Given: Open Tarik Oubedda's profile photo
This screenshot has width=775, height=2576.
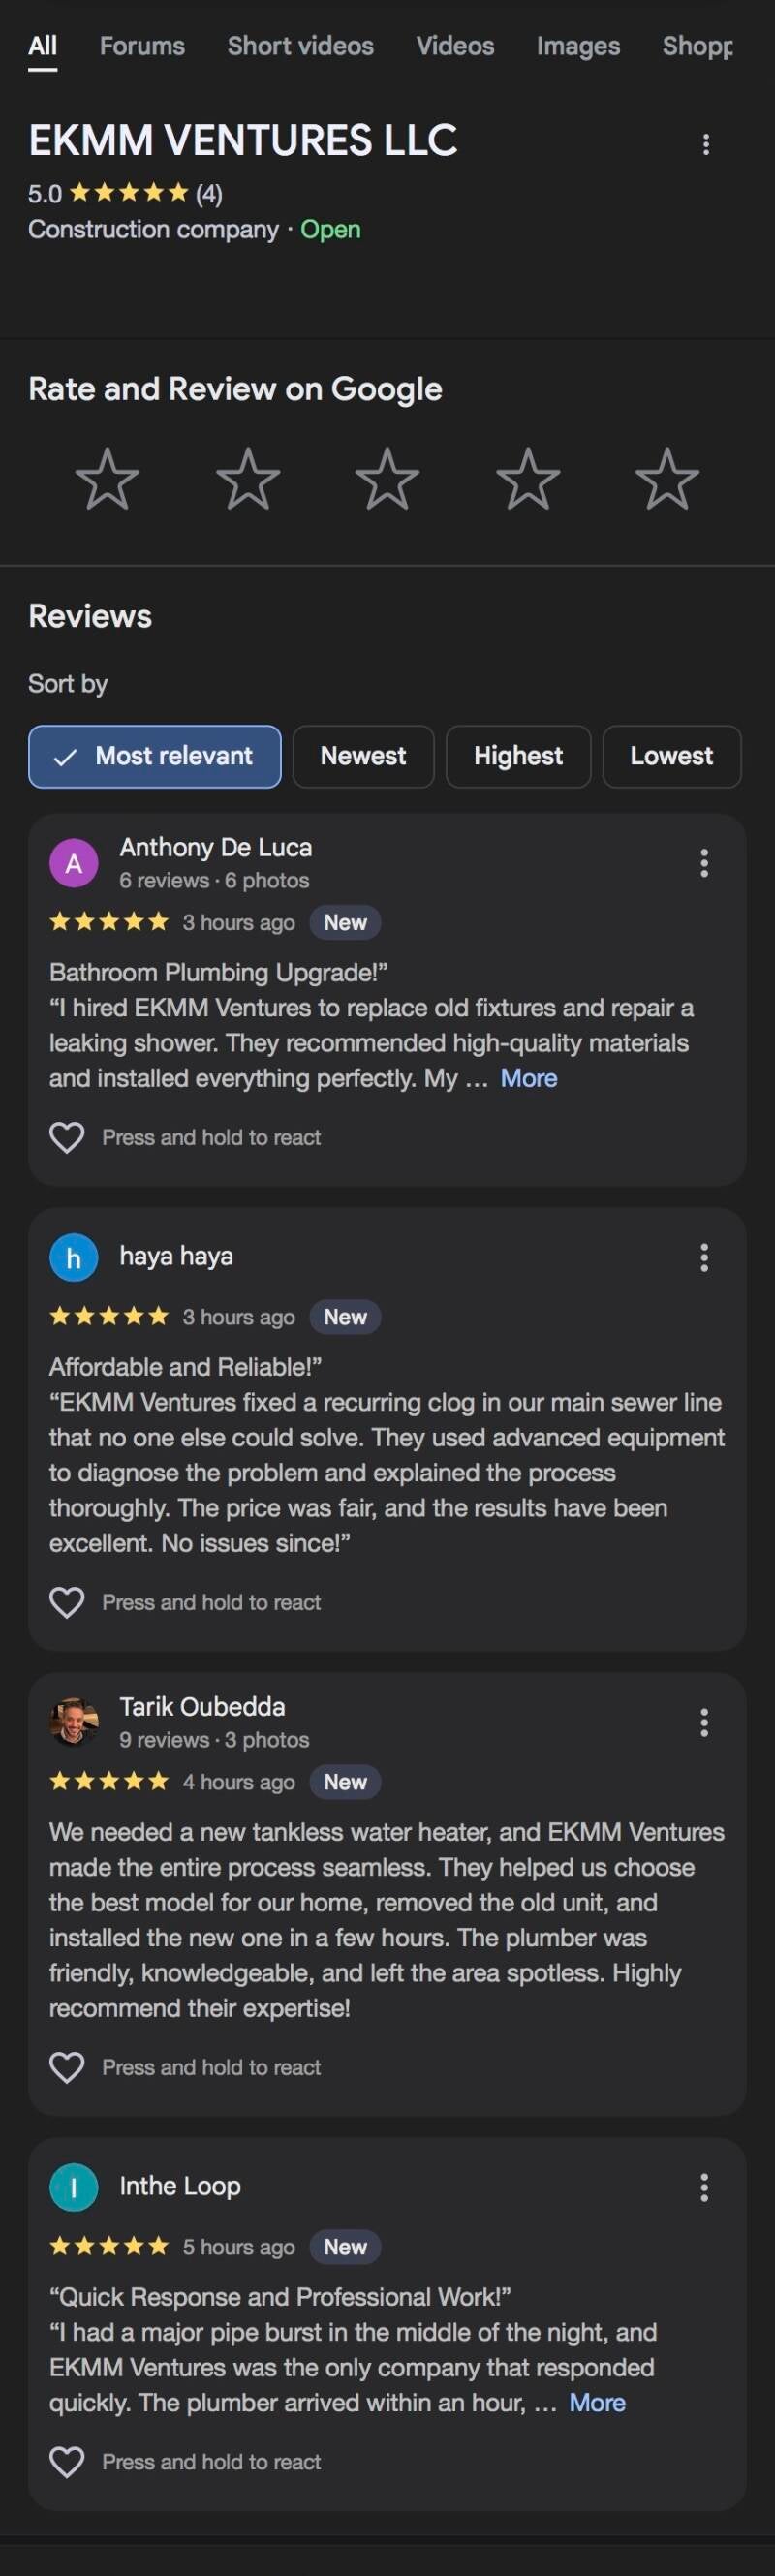Looking at the screenshot, I should coord(74,1721).
